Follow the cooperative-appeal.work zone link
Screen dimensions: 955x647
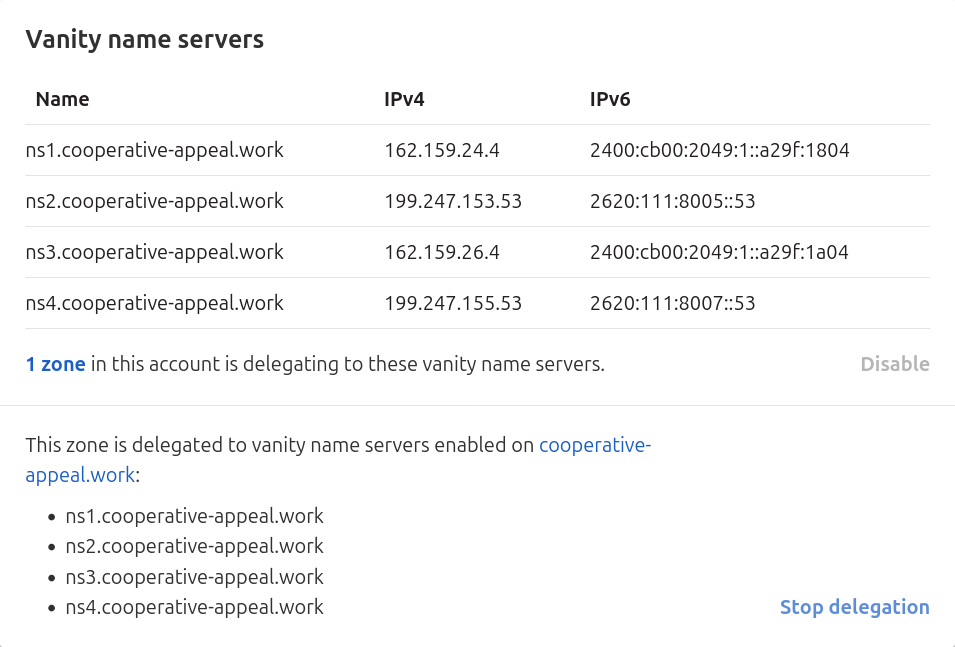595,445
